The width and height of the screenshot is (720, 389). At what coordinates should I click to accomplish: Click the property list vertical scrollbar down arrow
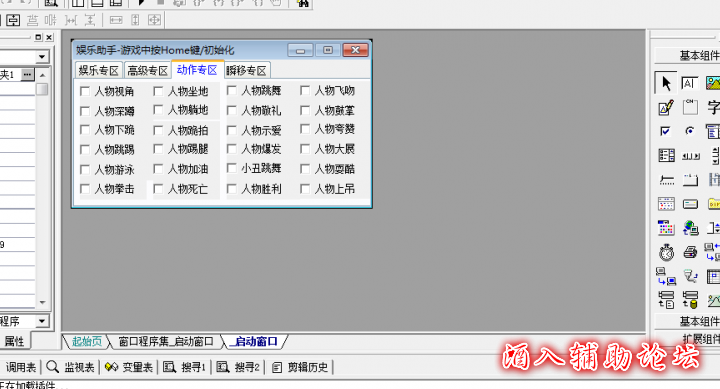[x=42, y=303]
